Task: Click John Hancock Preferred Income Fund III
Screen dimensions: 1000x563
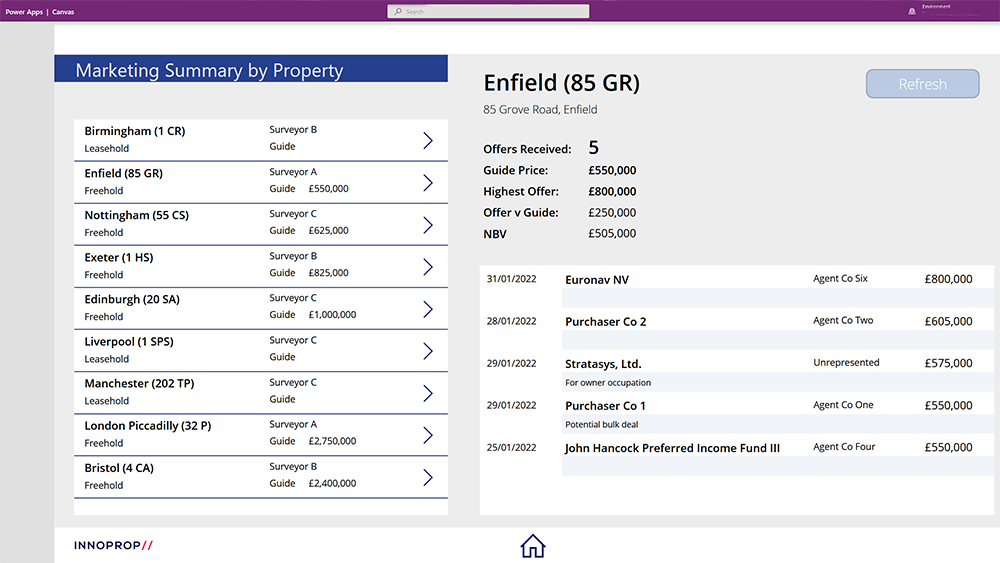Action: tap(672, 448)
